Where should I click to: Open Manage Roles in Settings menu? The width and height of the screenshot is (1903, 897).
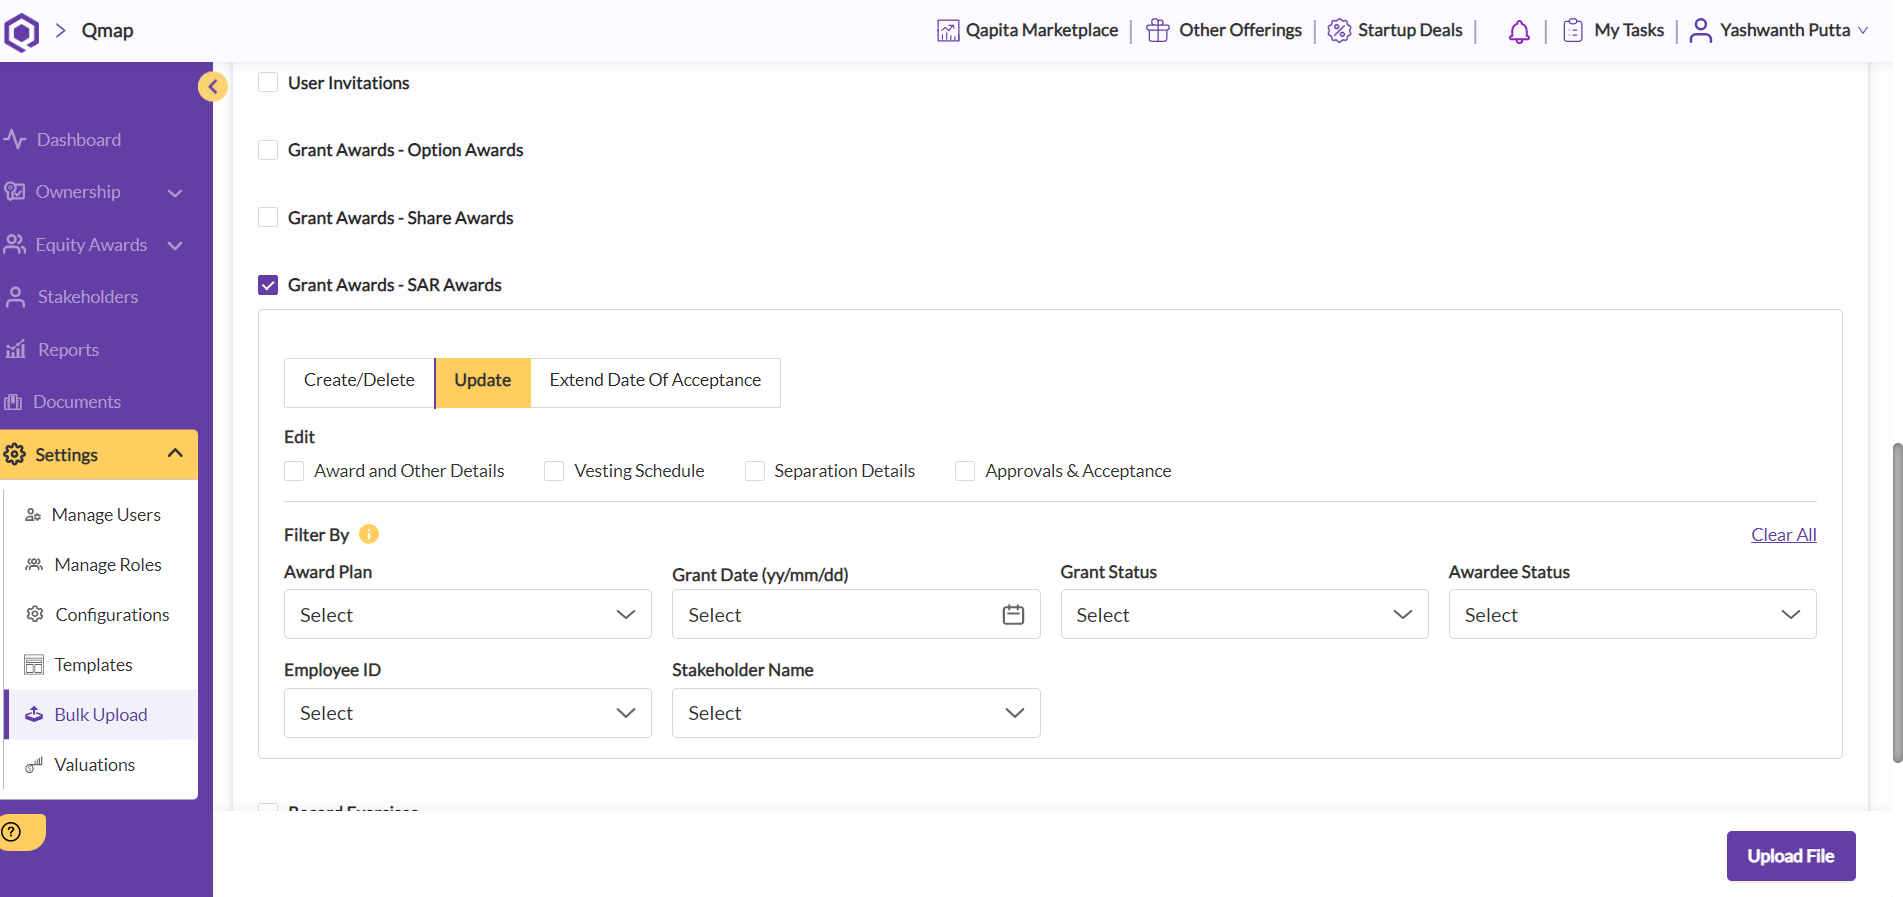click(108, 565)
